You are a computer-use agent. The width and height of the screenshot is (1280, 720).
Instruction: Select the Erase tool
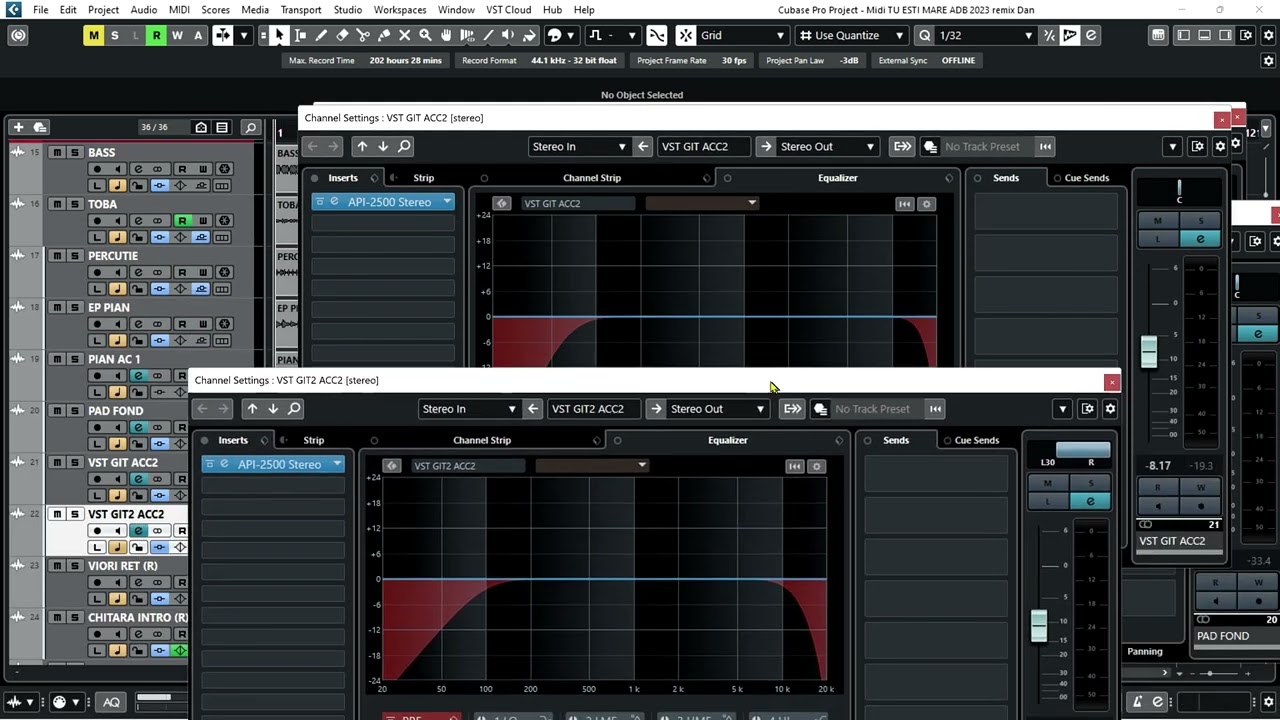click(x=342, y=35)
